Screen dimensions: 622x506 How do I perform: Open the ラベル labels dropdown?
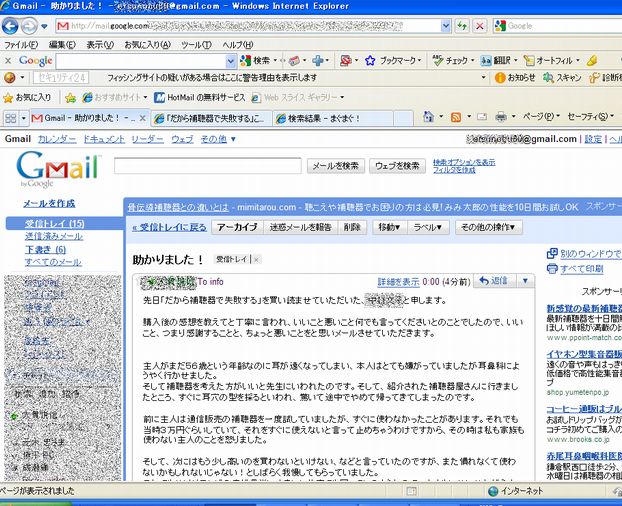(x=428, y=227)
